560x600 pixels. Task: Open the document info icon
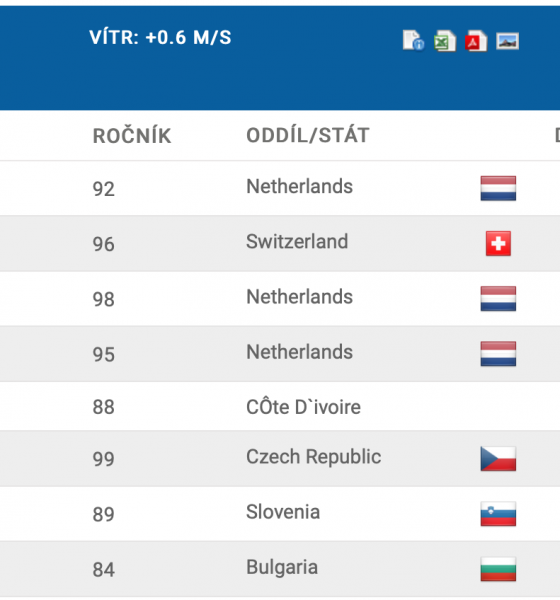click(x=413, y=40)
